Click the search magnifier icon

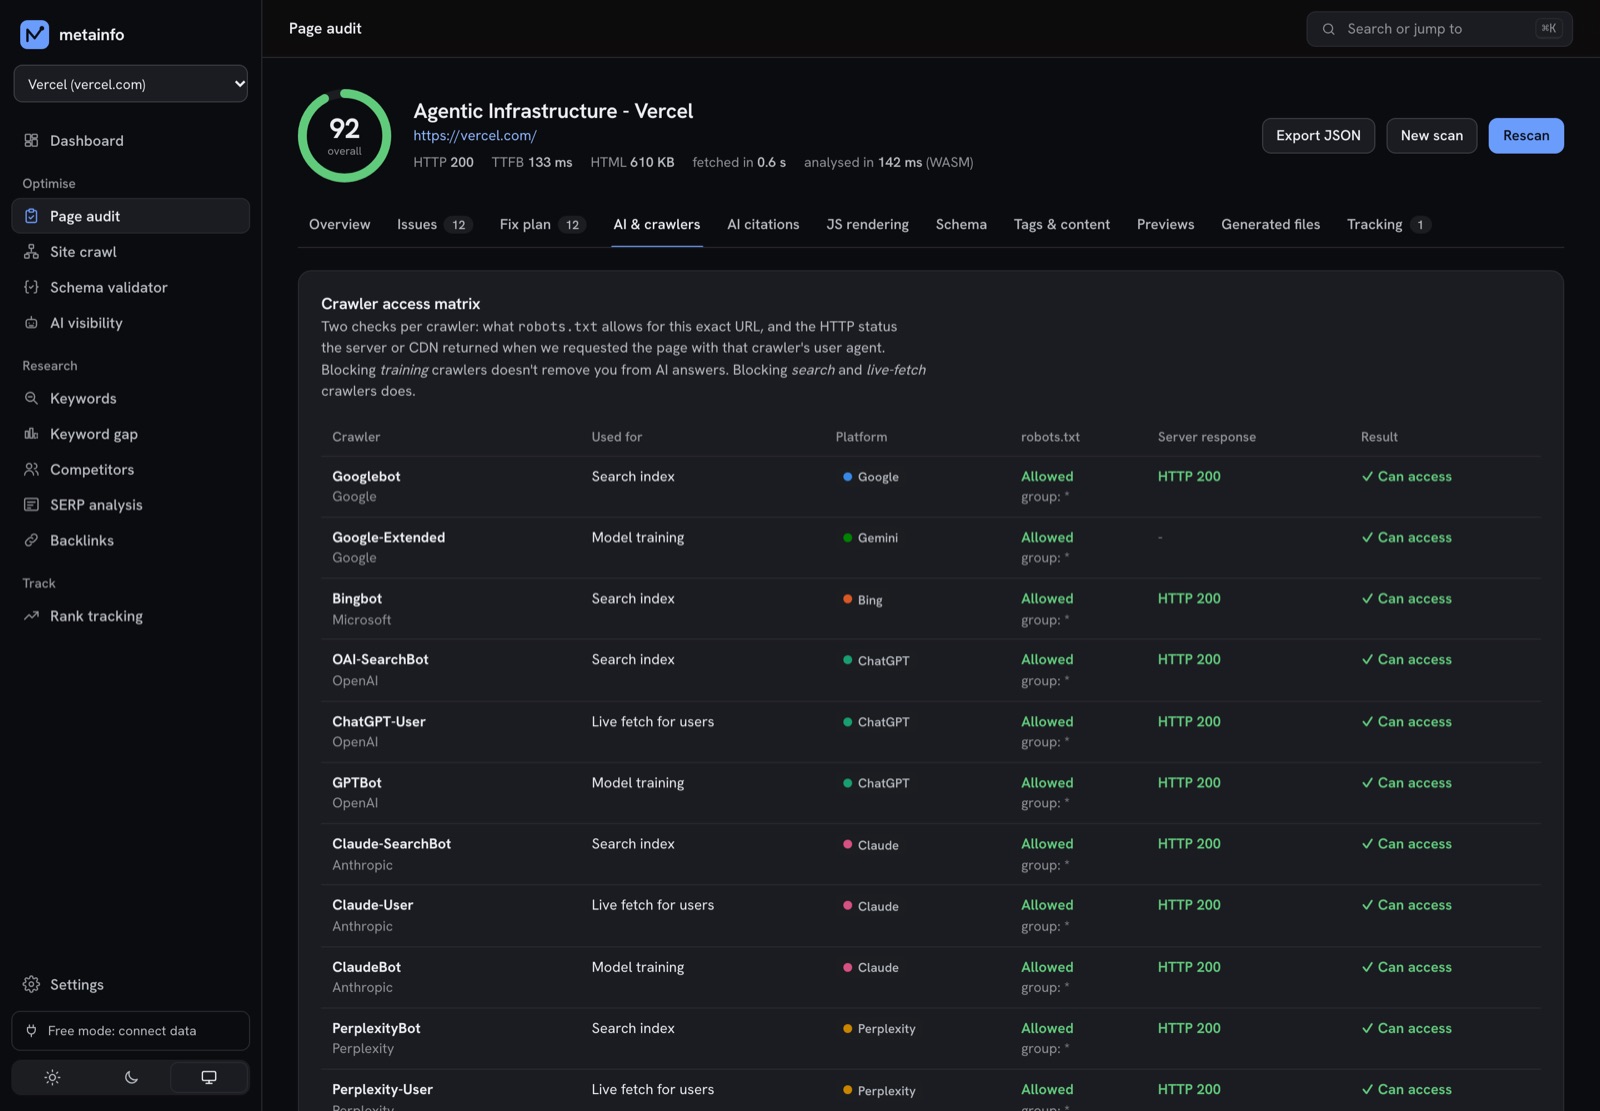tap(1328, 29)
